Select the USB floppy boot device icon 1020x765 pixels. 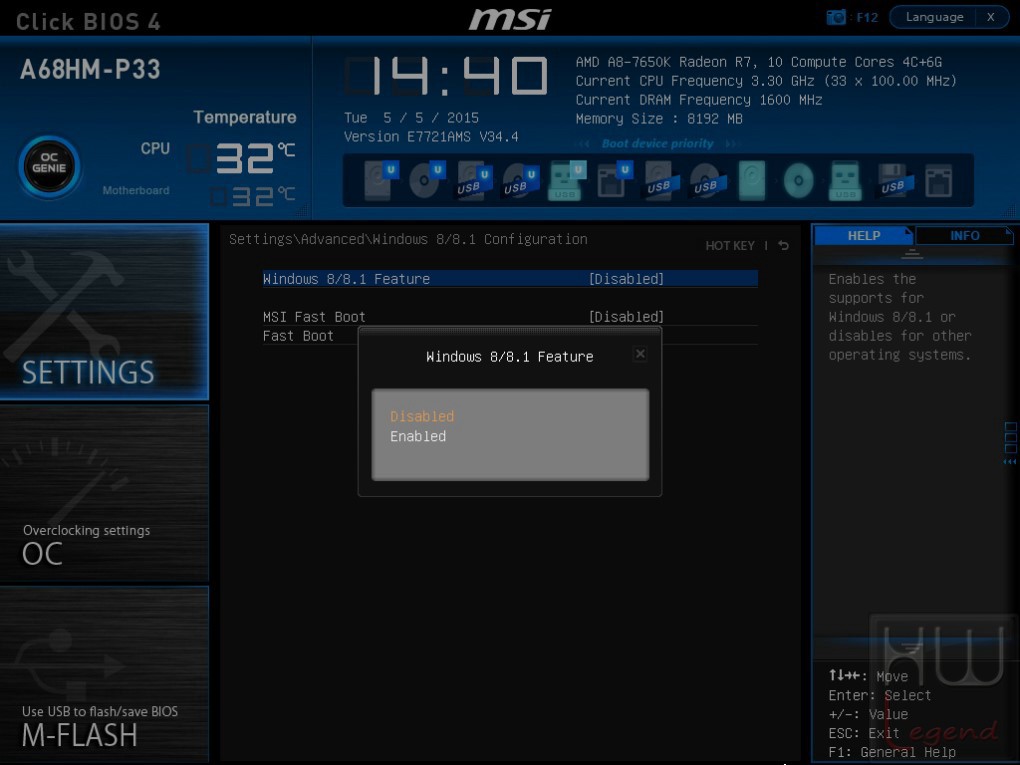tap(894, 180)
